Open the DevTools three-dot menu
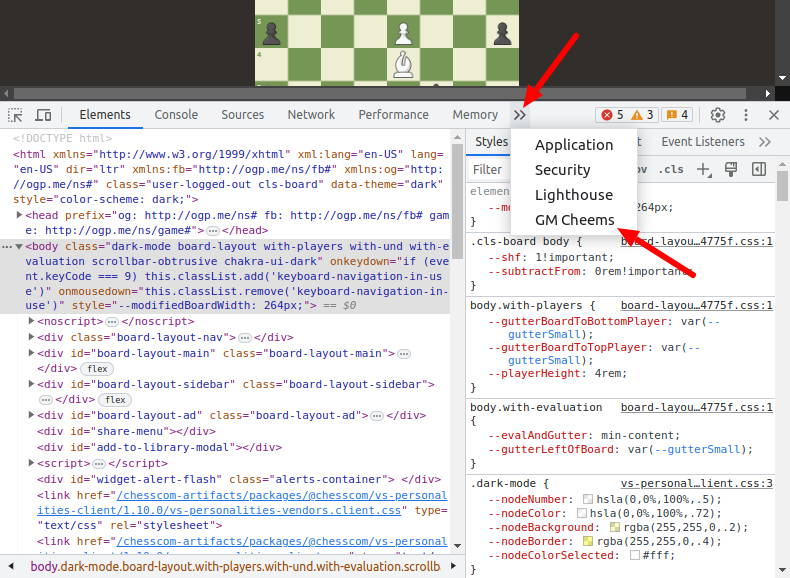Image resolution: width=790 pixels, height=578 pixels. tap(746, 115)
